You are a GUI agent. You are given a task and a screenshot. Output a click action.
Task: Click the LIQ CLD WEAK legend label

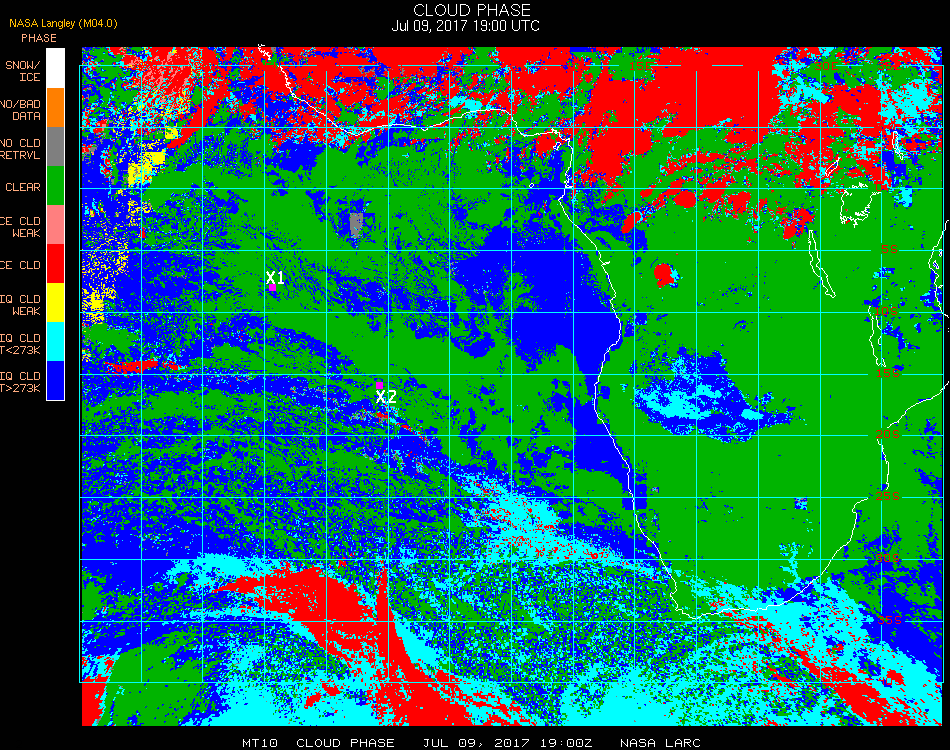(x=20, y=305)
